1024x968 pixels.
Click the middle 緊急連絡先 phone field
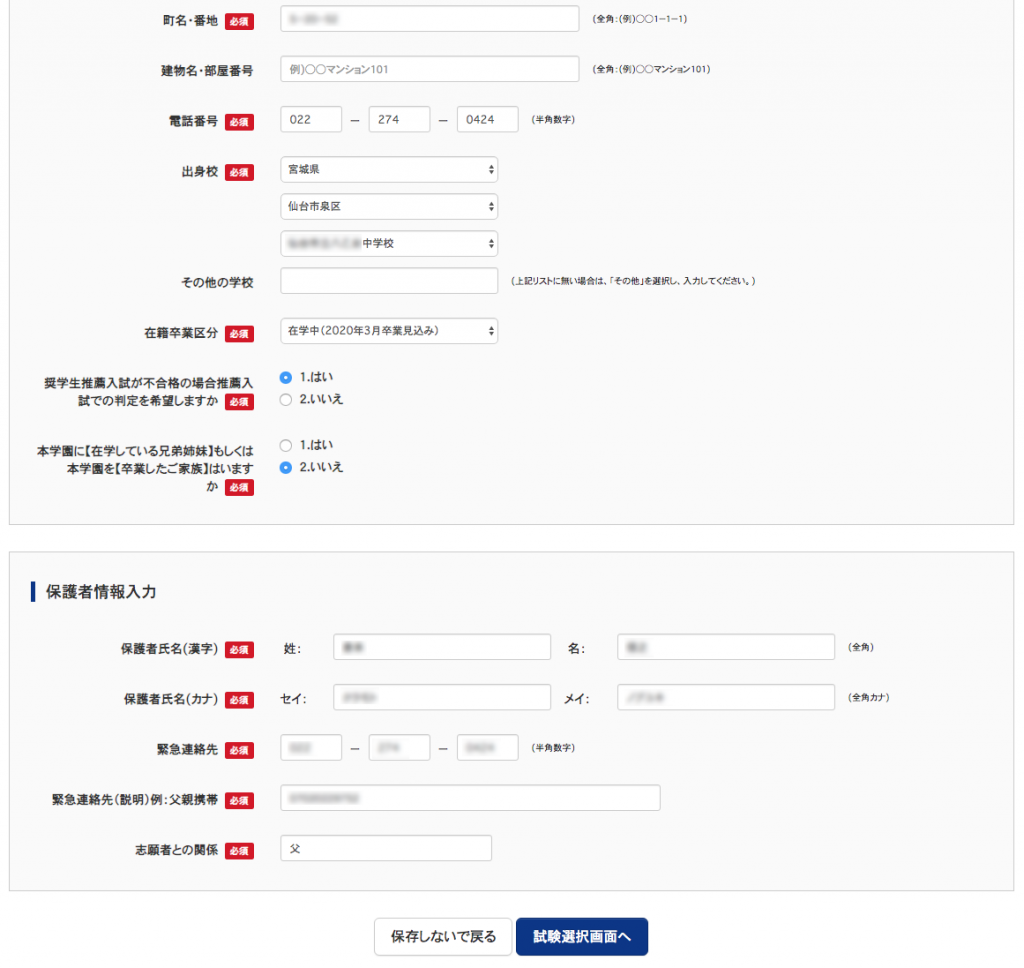[x=399, y=748]
